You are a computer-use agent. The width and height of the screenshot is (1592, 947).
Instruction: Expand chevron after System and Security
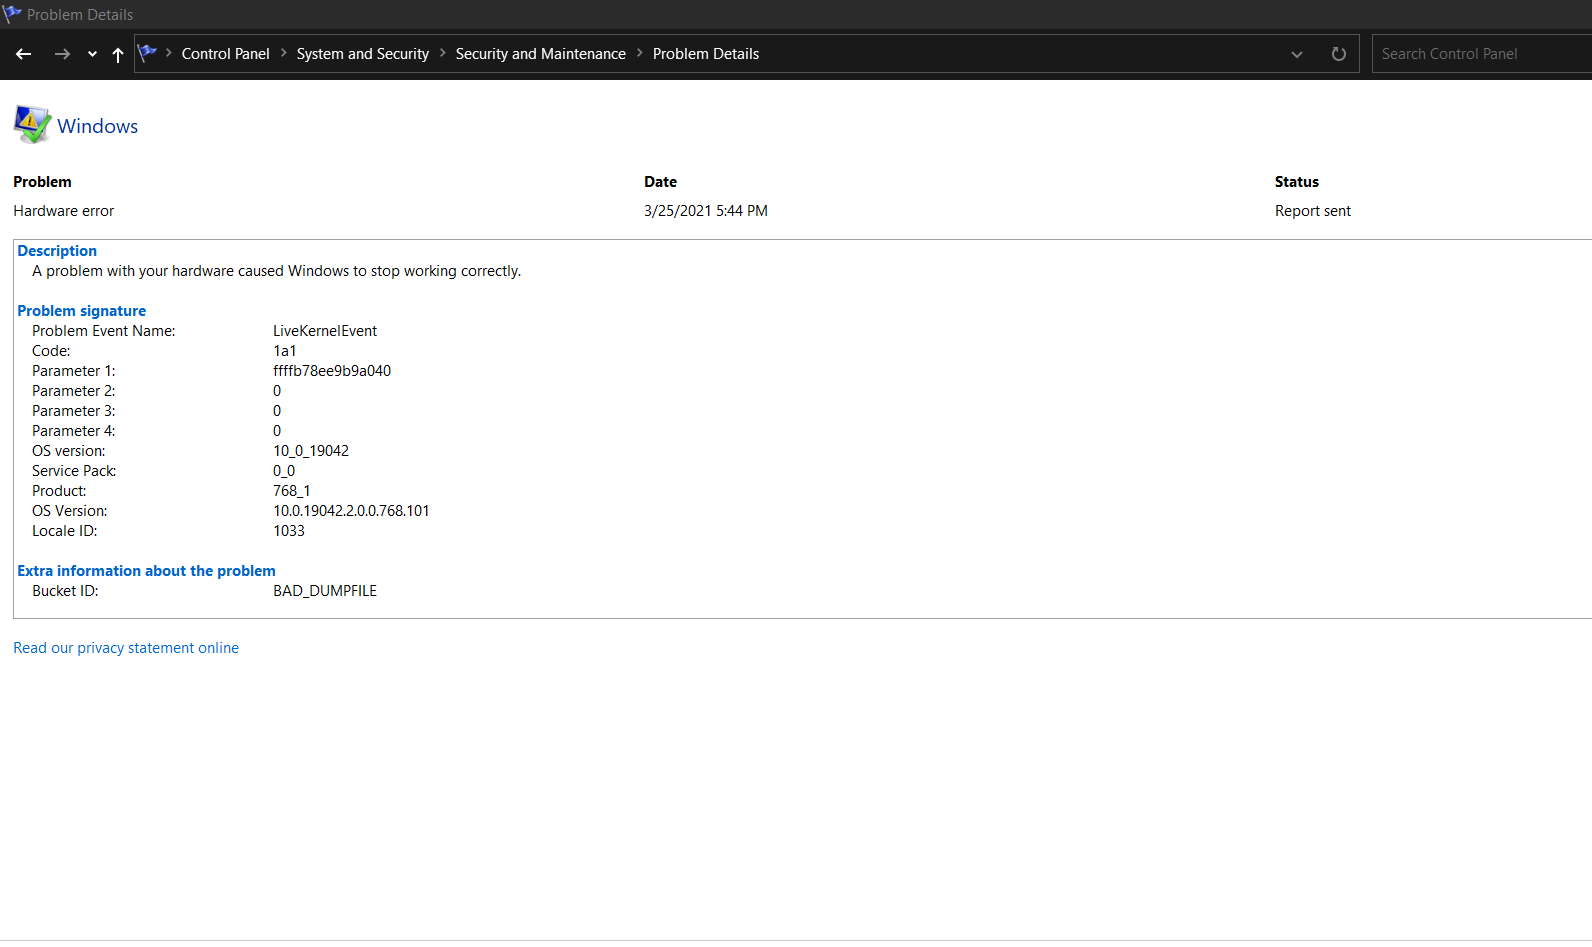pos(443,53)
